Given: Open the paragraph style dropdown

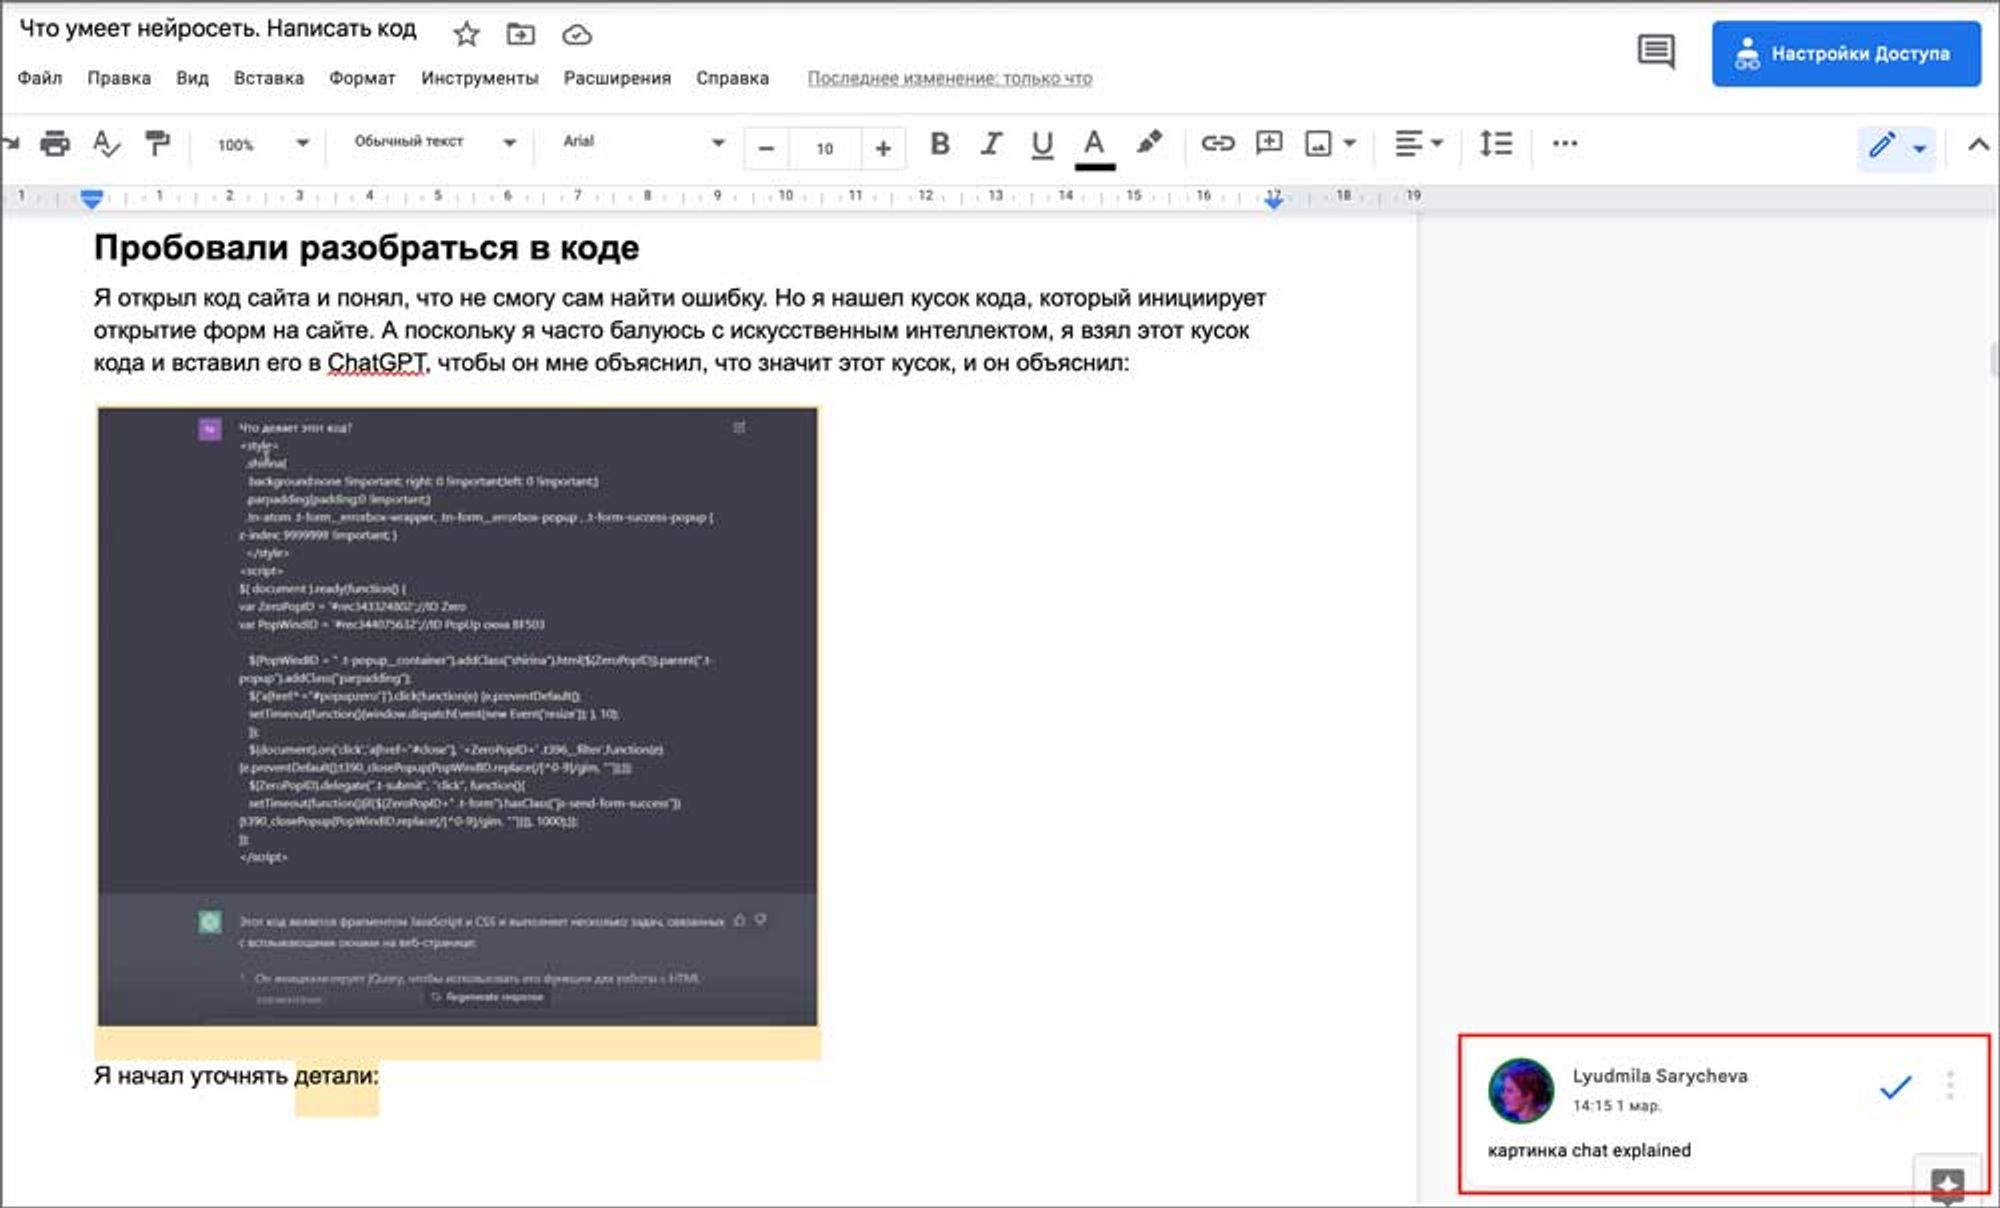Looking at the screenshot, I should (435, 142).
